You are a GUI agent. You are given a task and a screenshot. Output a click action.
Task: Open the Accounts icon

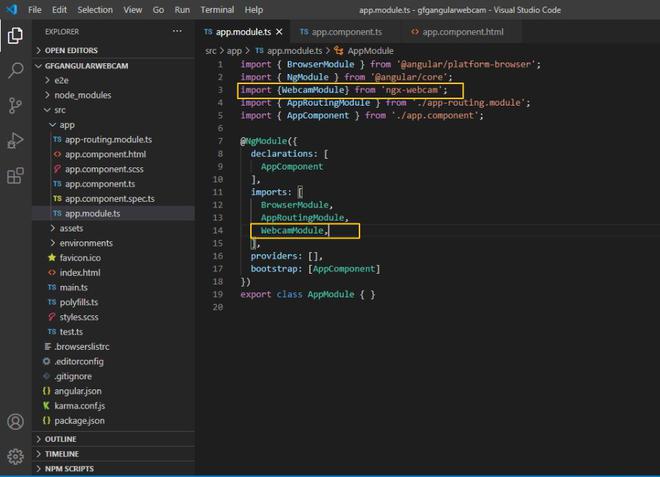pos(15,422)
